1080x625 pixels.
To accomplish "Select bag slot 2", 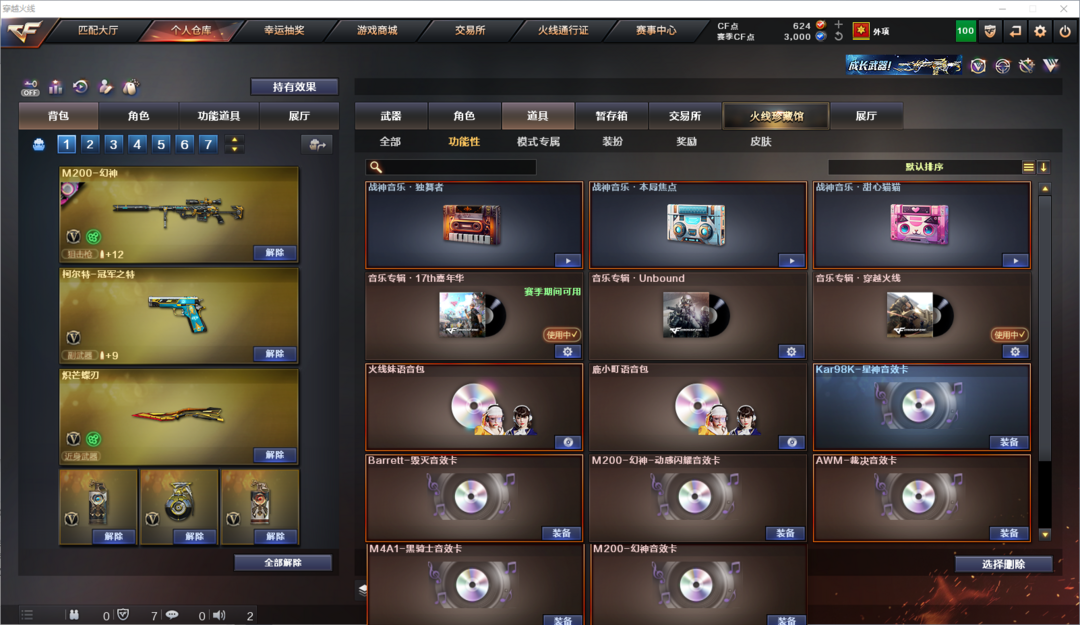I will click(x=90, y=144).
